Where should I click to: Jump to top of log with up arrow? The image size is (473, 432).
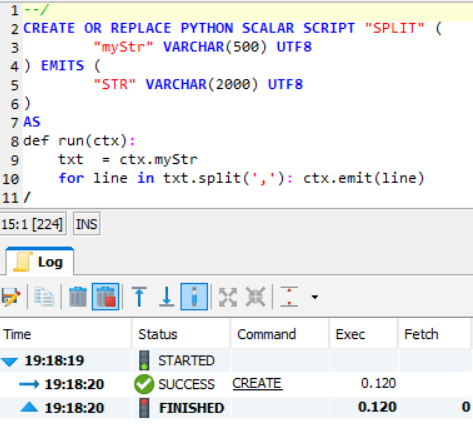[139, 297]
